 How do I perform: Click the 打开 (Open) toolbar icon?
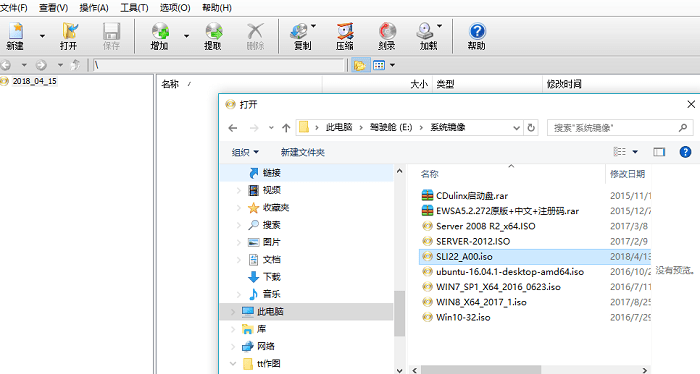point(69,36)
